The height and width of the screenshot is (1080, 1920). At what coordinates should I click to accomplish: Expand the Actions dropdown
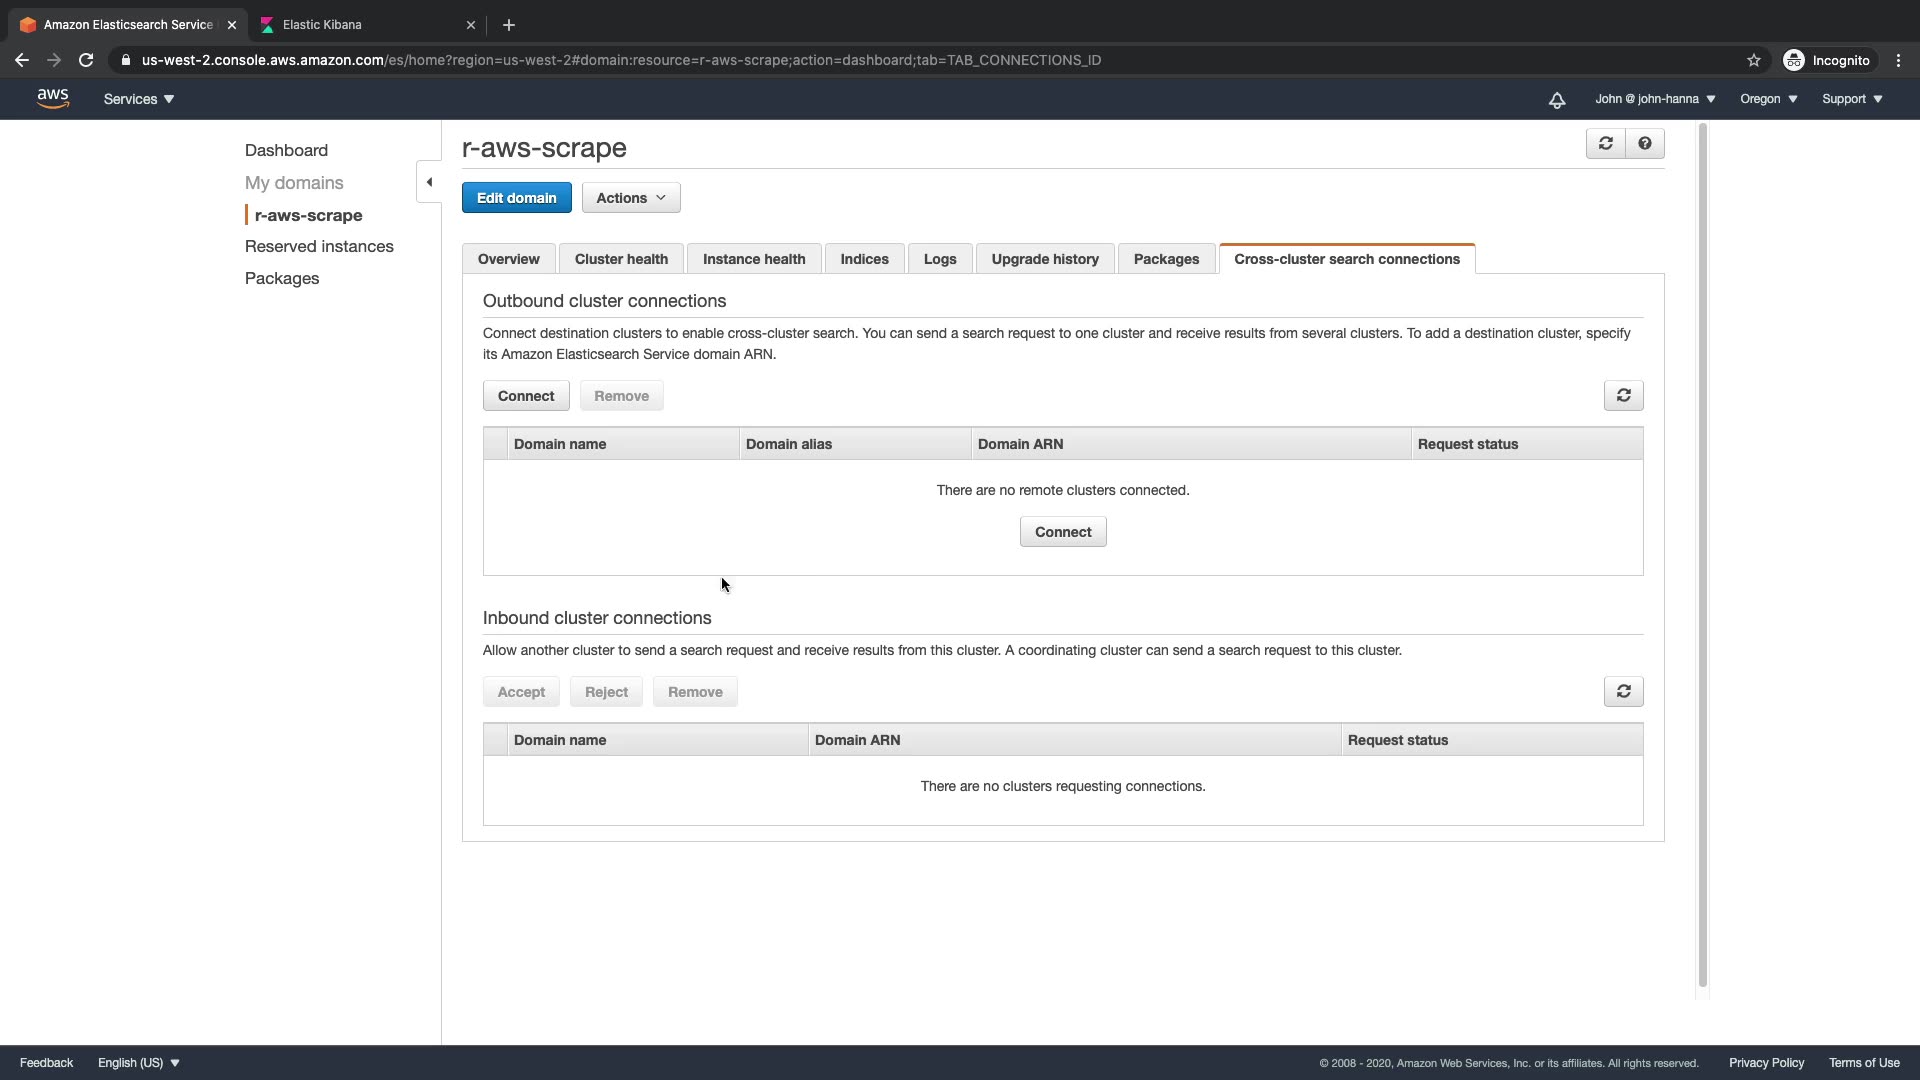pos(630,198)
